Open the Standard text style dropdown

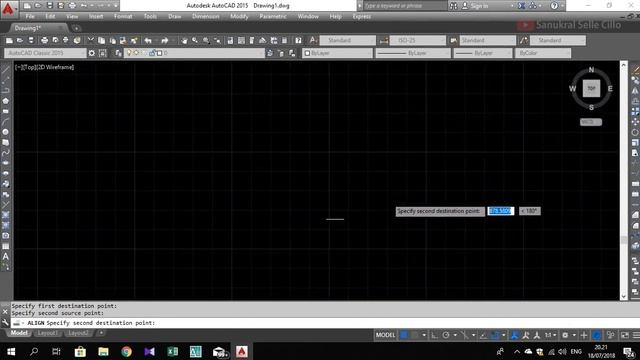click(x=347, y=40)
